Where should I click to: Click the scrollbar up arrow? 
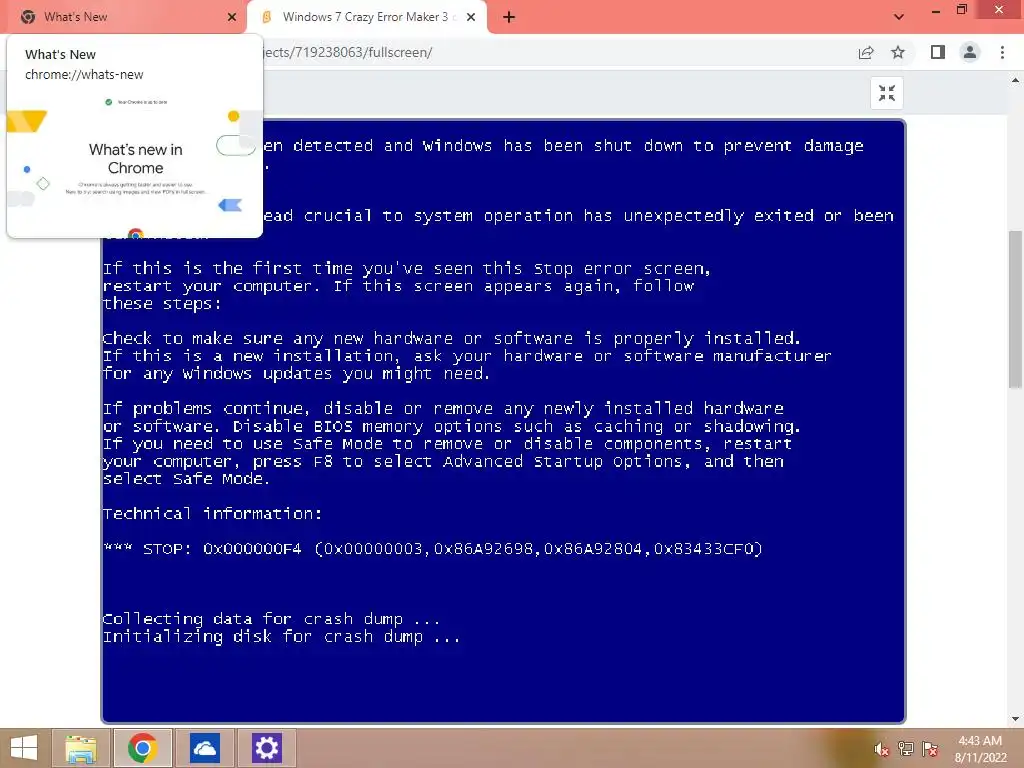[1016, 80]
